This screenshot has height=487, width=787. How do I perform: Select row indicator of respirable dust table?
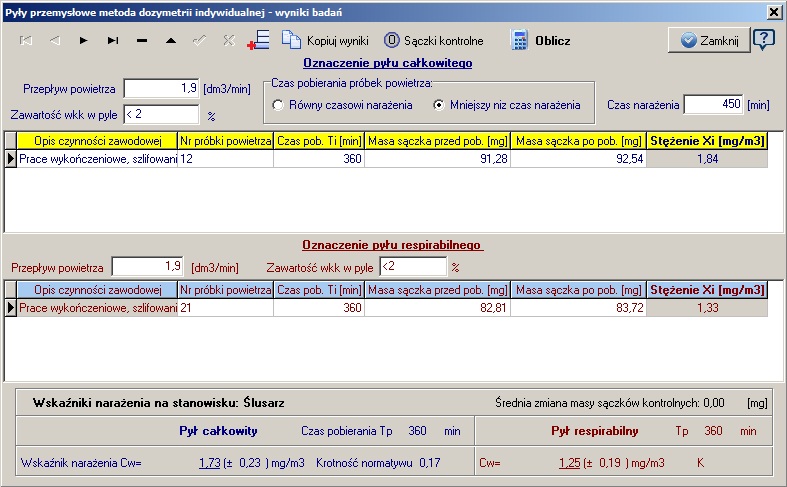[11, 308]
